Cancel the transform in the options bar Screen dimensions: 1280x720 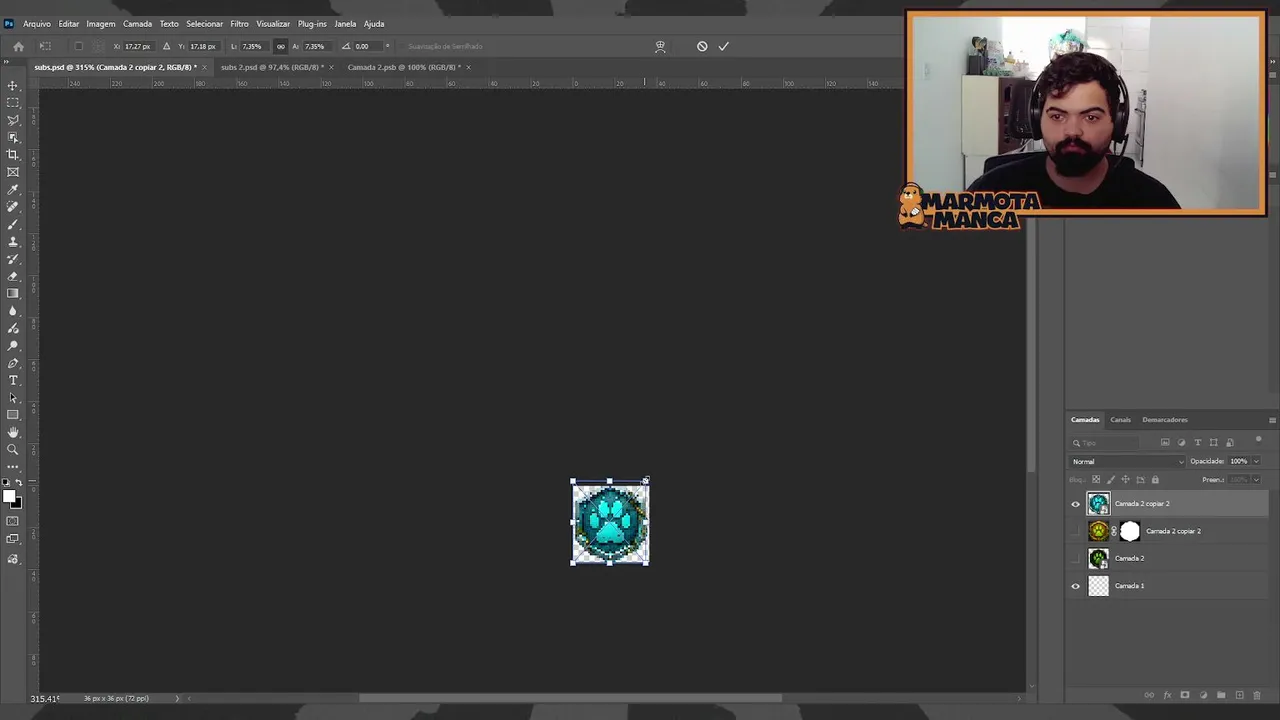click(702, 46)
